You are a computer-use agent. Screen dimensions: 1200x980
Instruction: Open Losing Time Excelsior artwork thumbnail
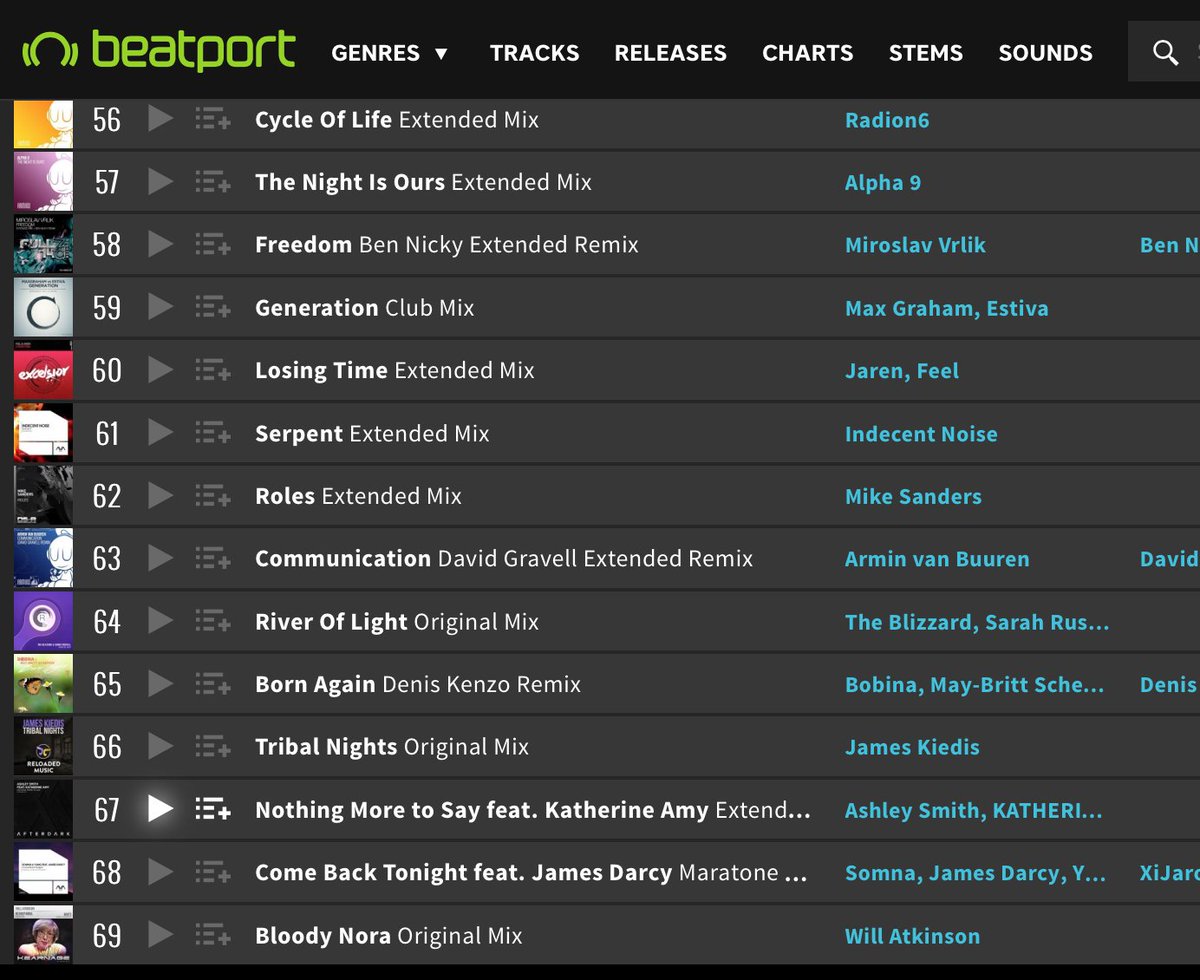click(43, 370)
